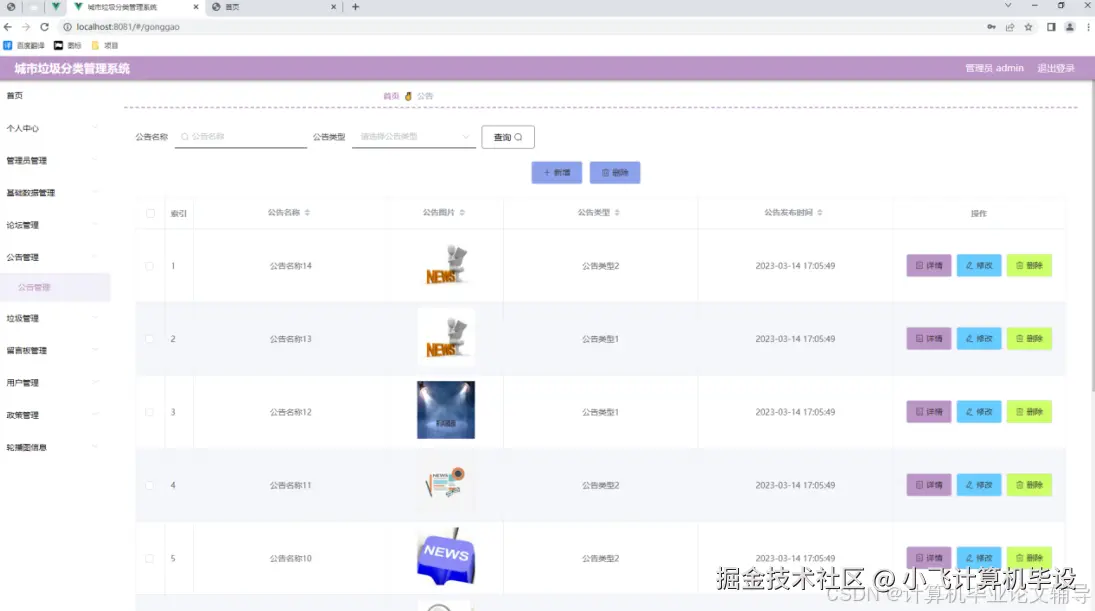The image size is (1095, 611).
Task: Open the saved passwords key icon
Action: [x=991, y=27]
